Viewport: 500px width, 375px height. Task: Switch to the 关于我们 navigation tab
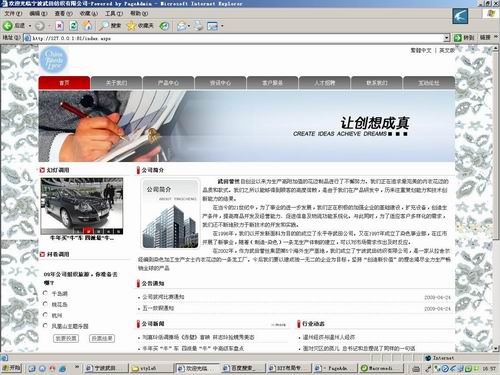[116, 83]
